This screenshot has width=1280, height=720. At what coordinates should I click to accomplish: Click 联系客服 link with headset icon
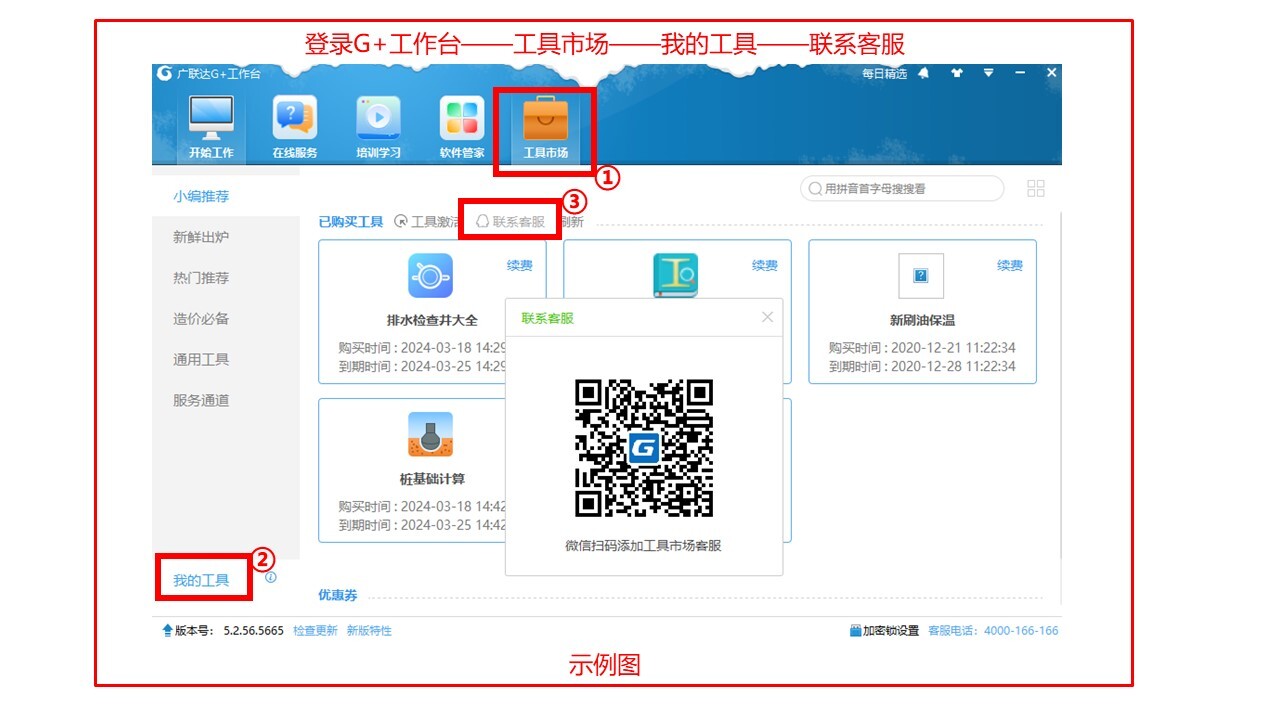point(510,222)
